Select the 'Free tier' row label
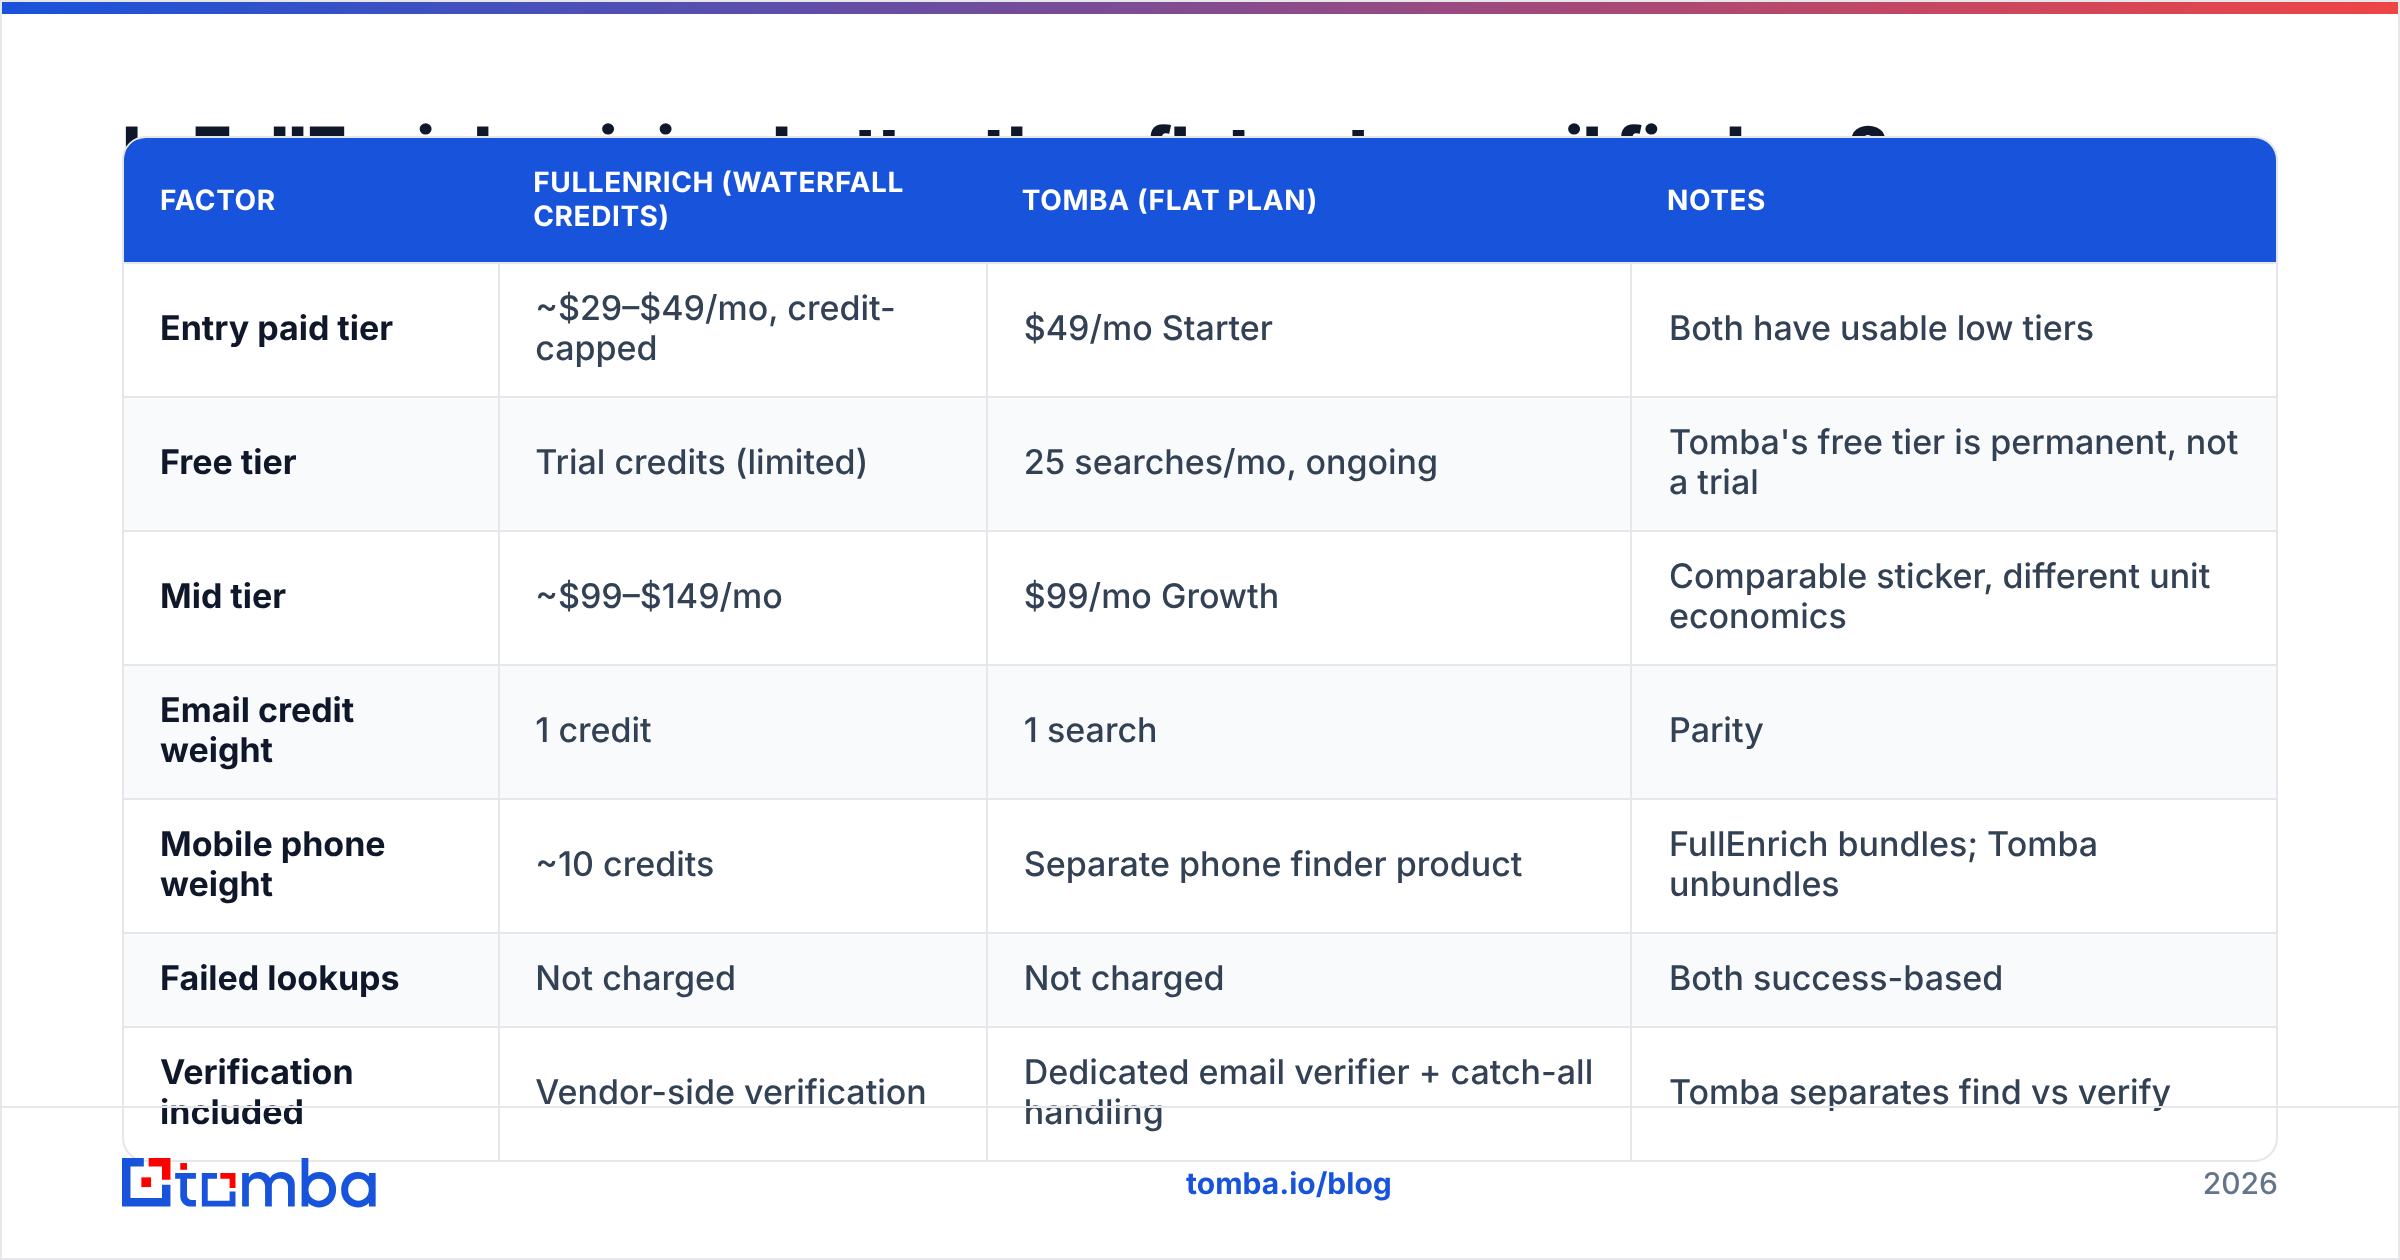Screen dimensions: 2400x1260 [x=228, y=462]
